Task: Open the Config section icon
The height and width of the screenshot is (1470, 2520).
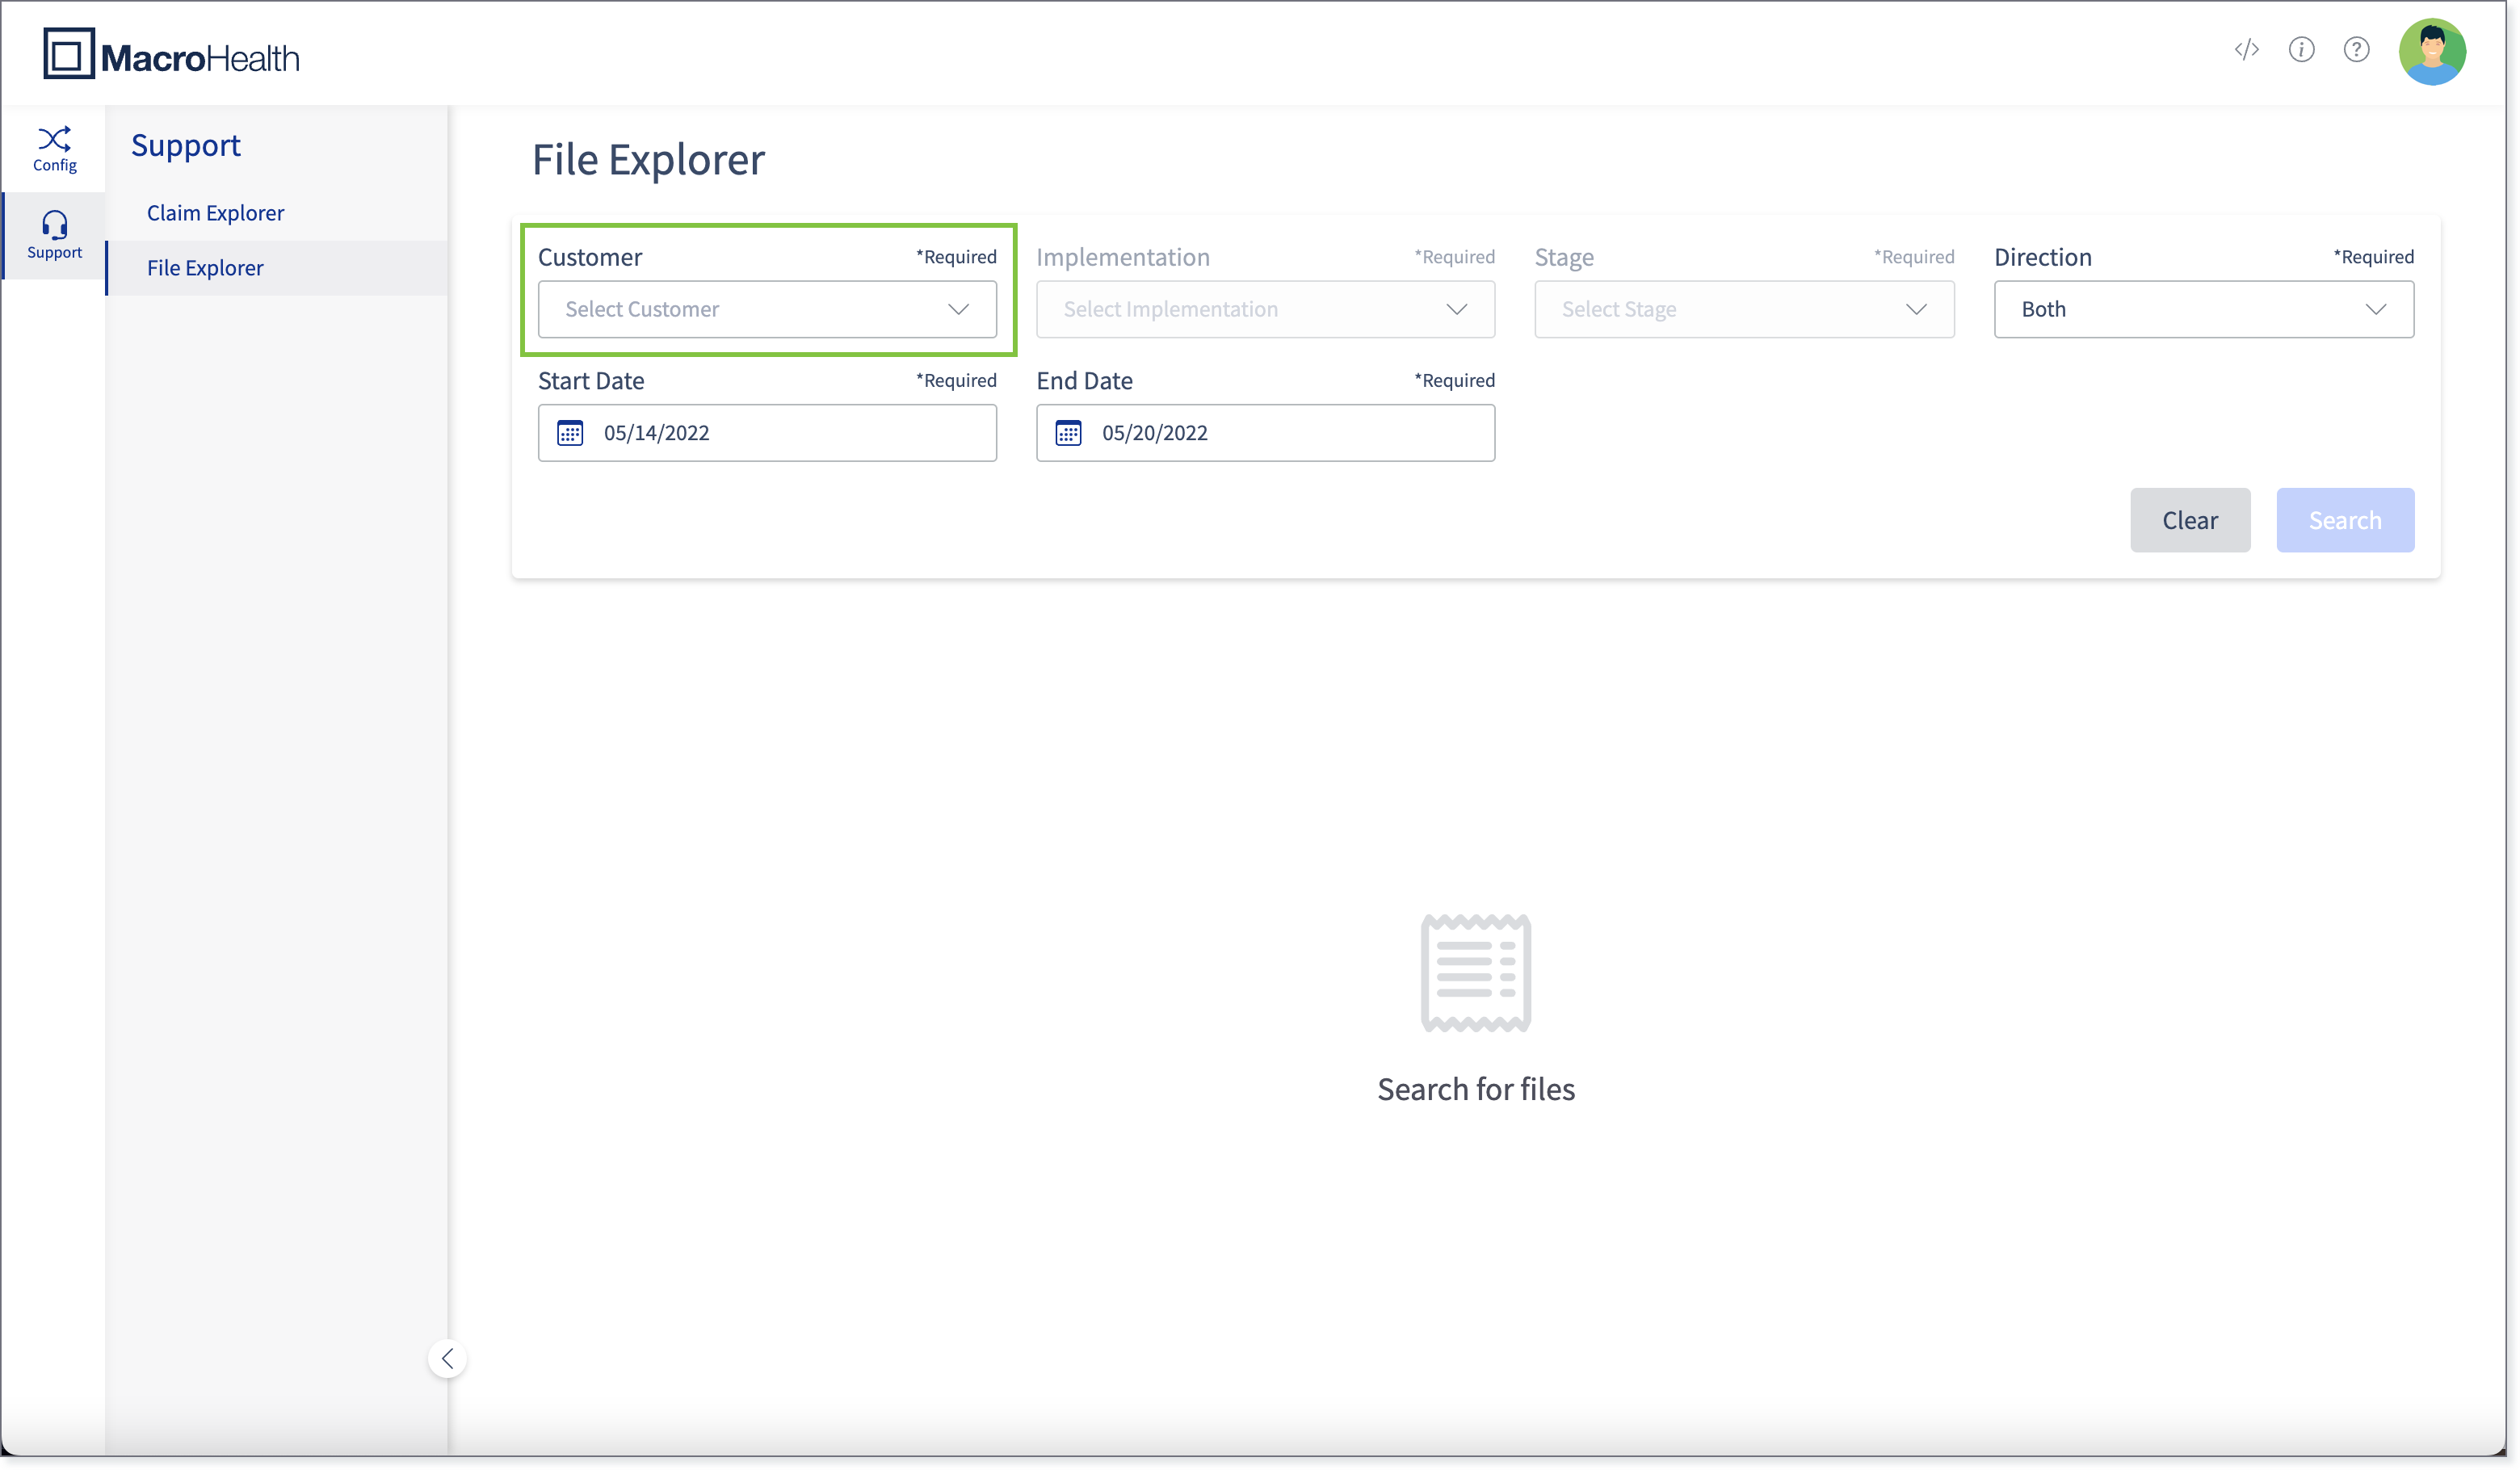Action: [54, 148]
